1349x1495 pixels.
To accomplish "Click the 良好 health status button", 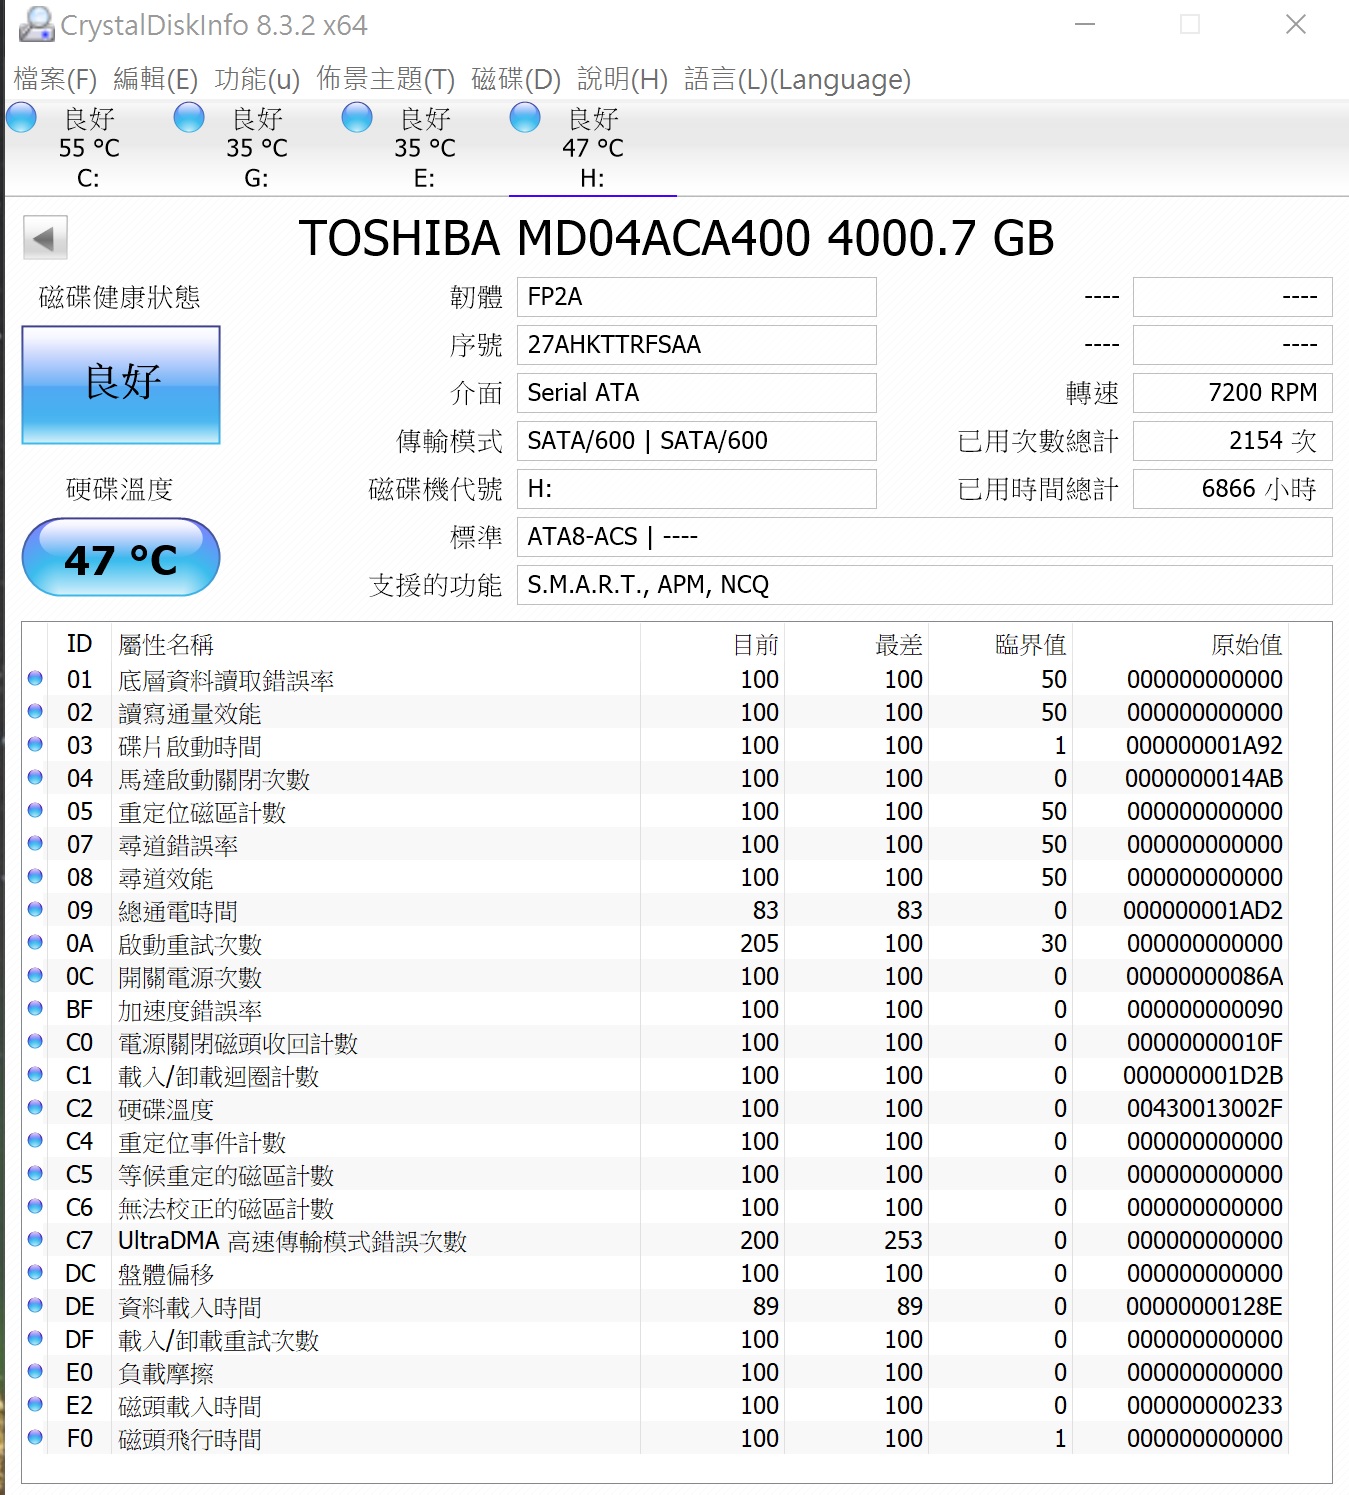I will click(x=121, y=385).
